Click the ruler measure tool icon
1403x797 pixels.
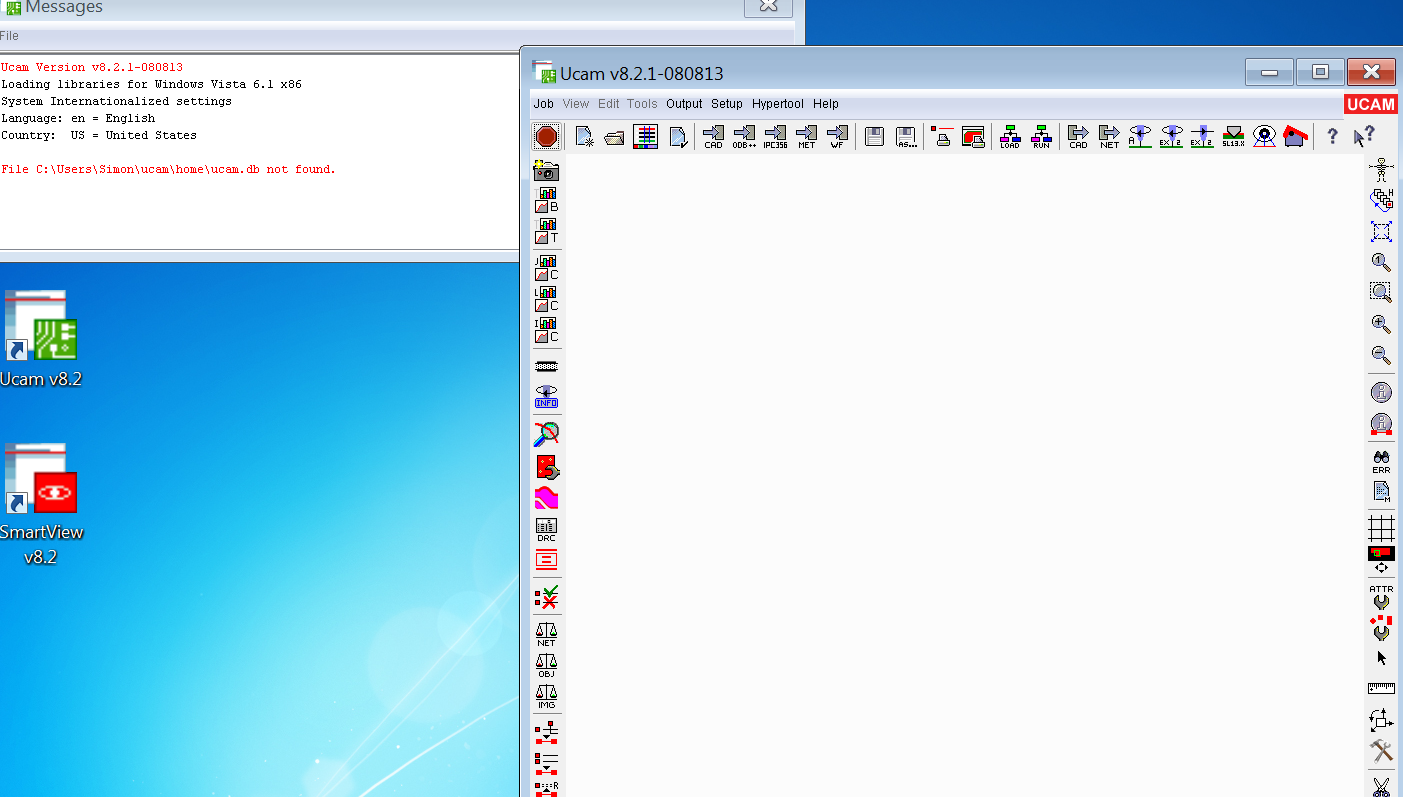[x=1381, y=688]
